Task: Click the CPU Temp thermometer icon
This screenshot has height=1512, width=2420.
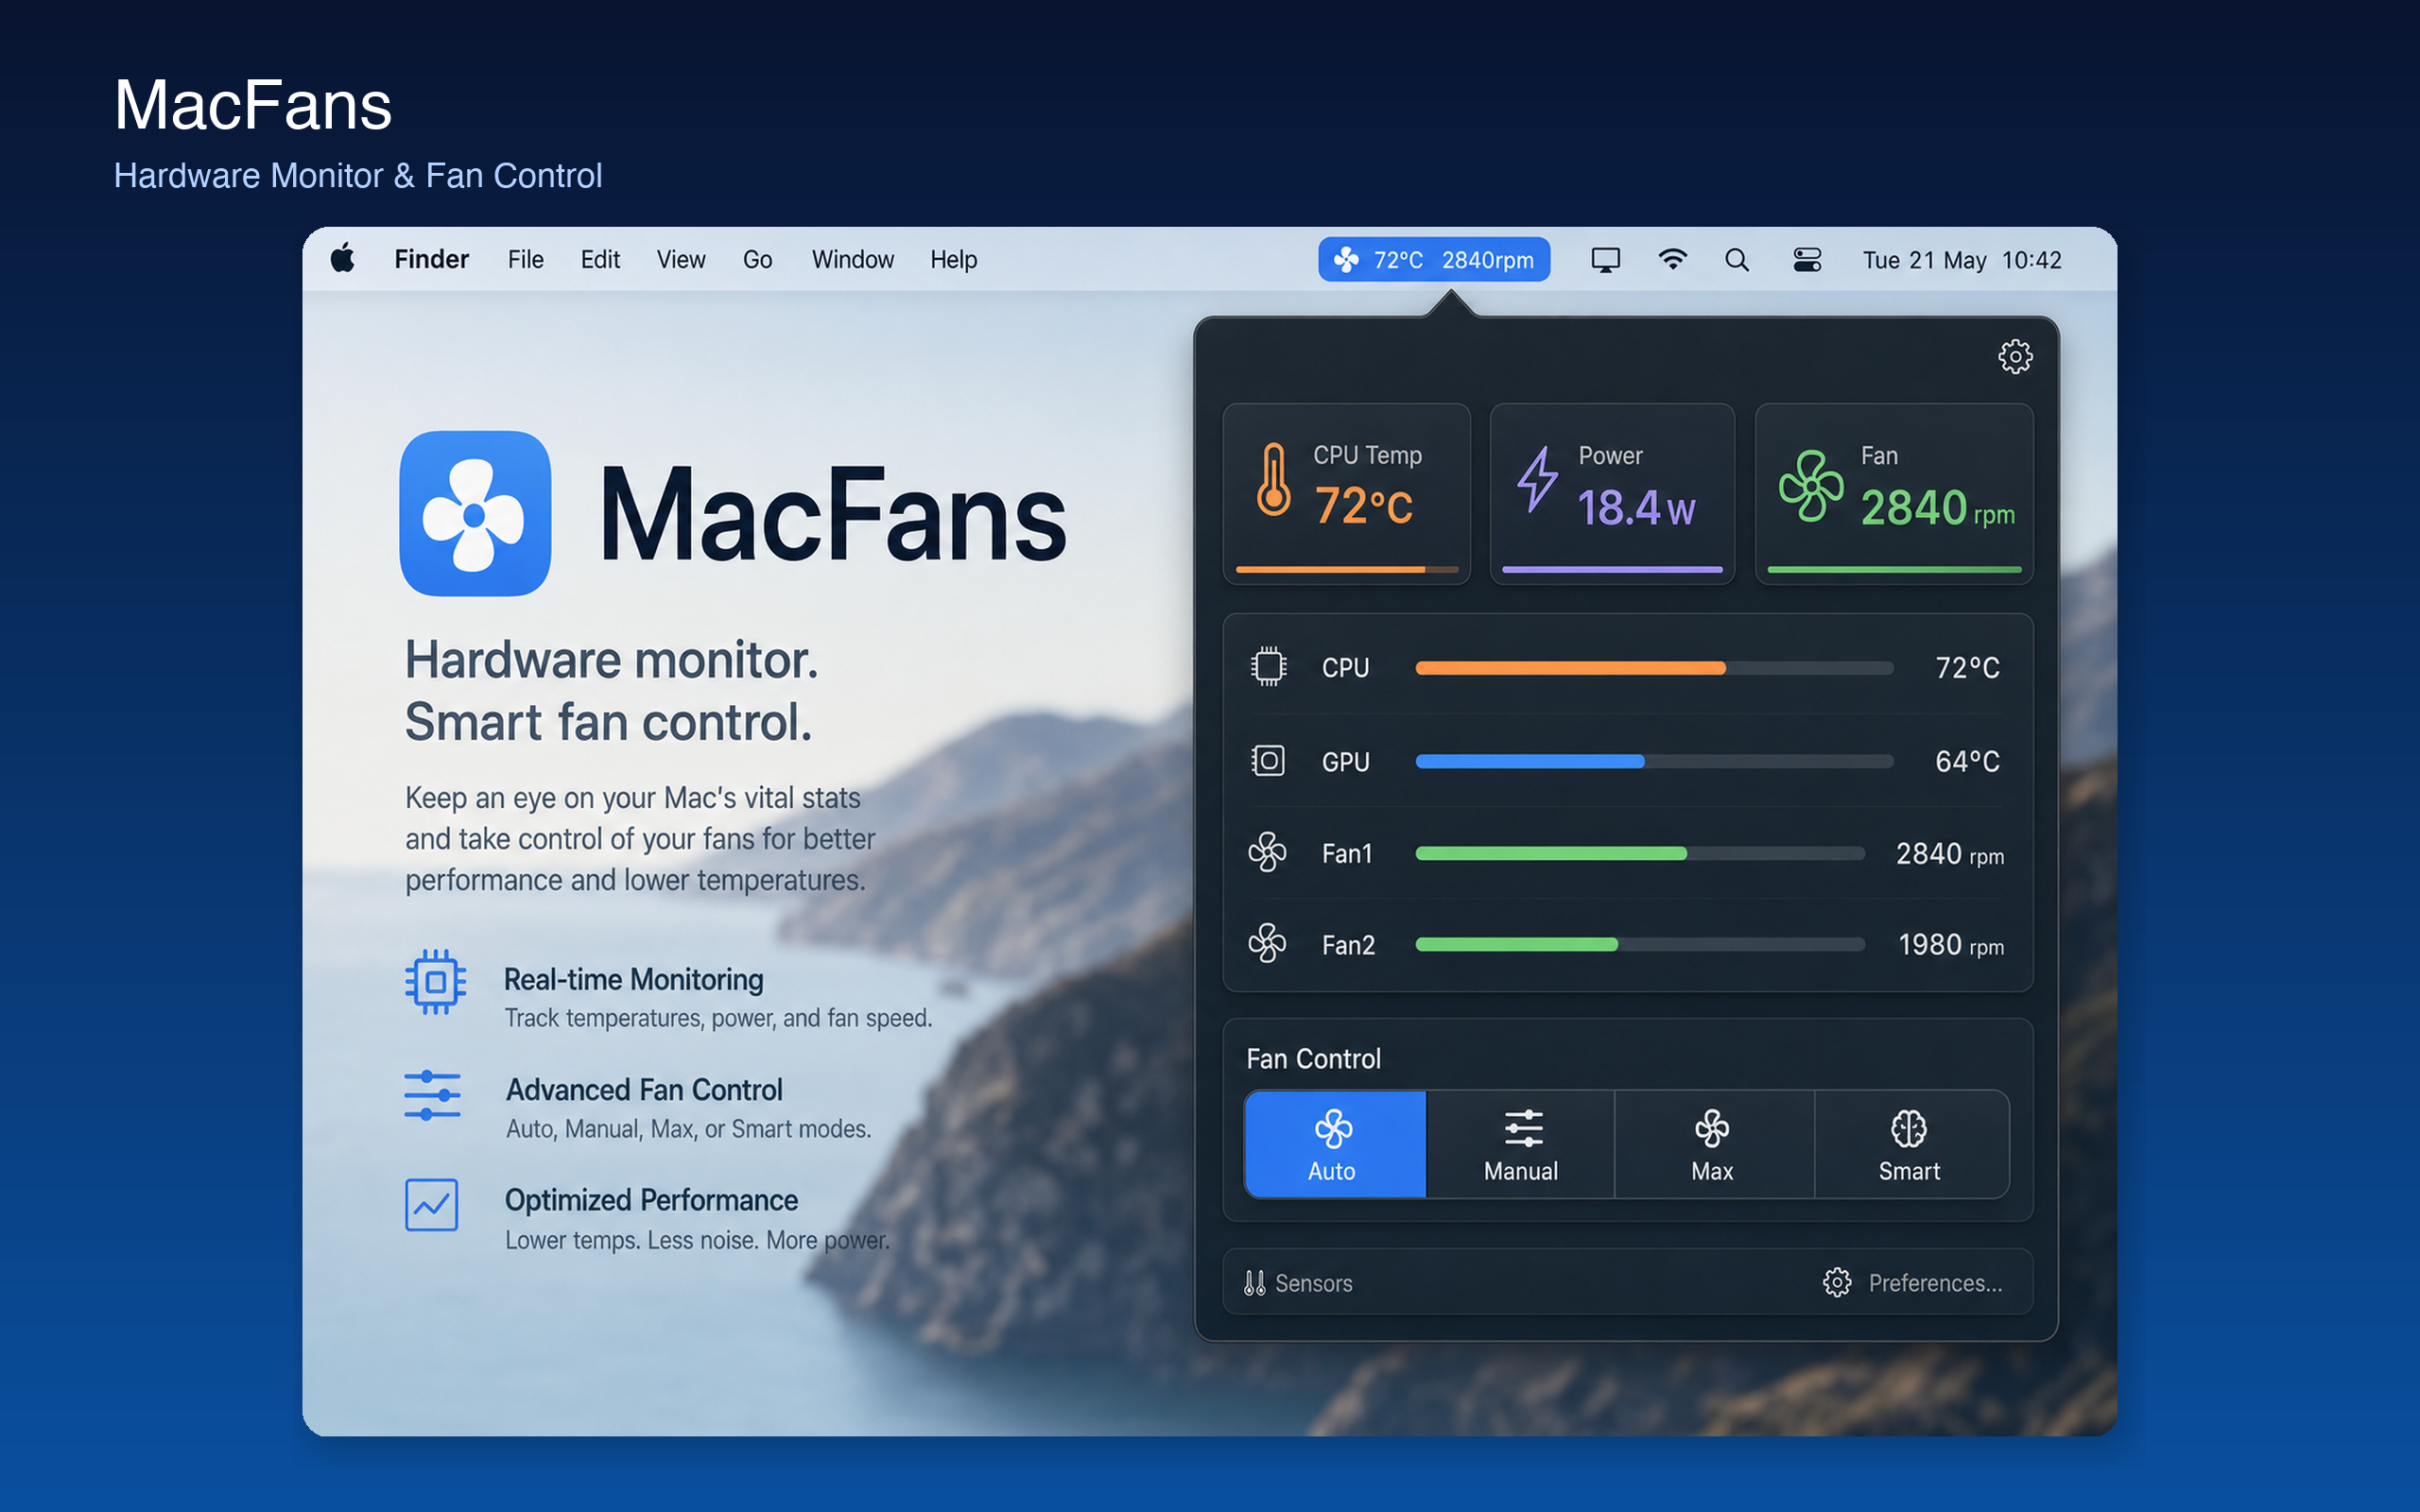Action: tap(1273, 480)
